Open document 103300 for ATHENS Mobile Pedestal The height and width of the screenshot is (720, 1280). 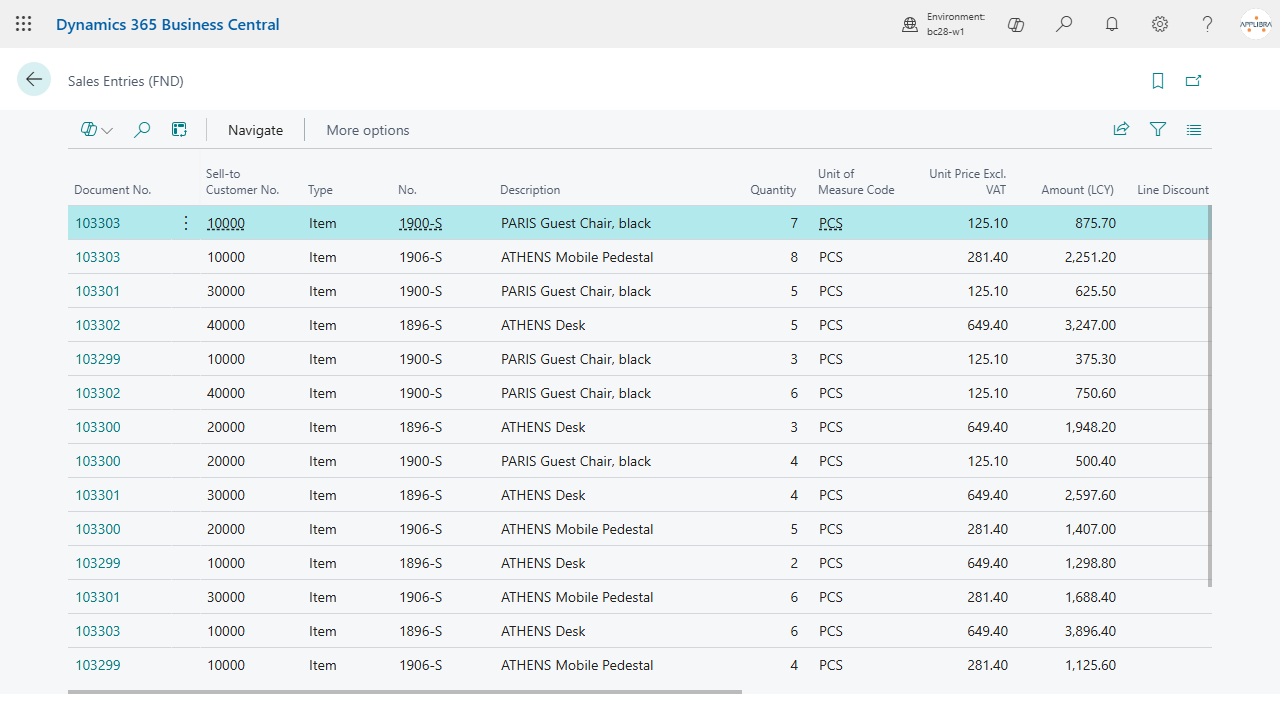(98, 529)
